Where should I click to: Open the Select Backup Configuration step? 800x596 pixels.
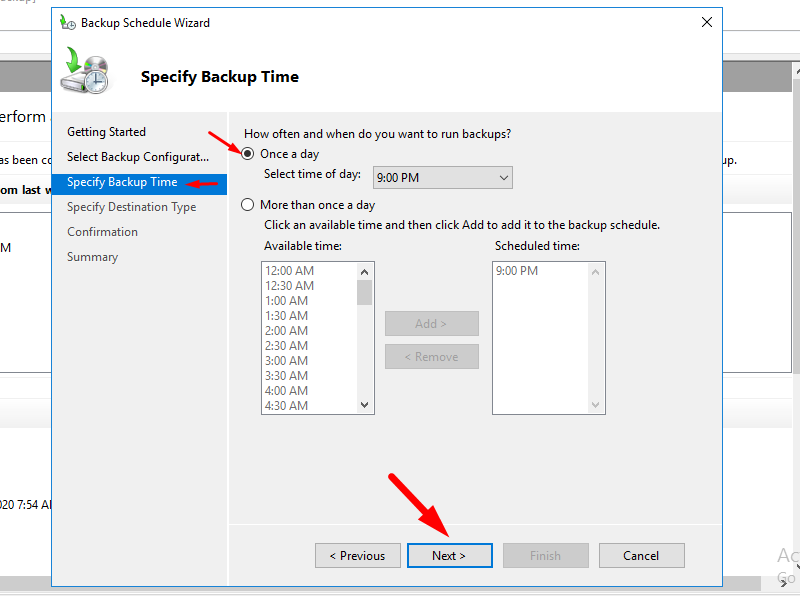[137, 157]
